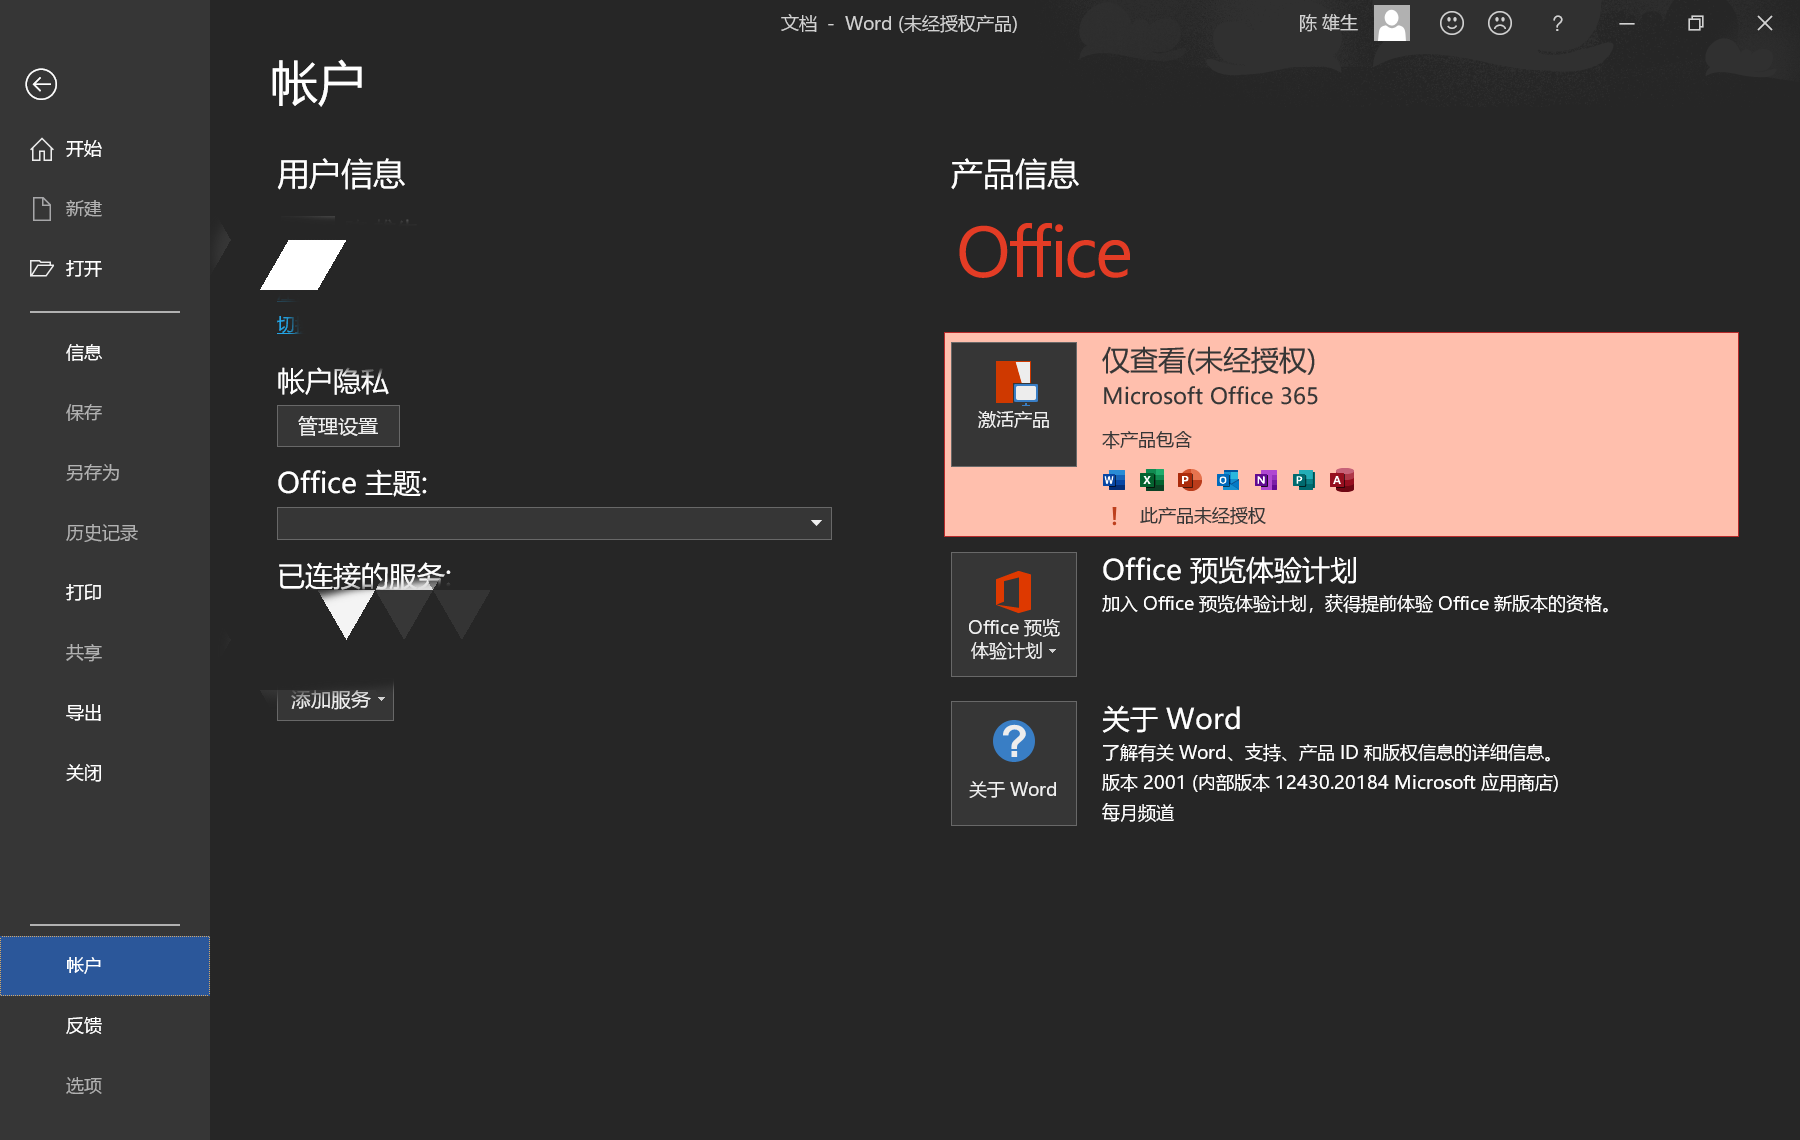Image resolution: width=1800 pixels, height=1140 pixels.
Task: Click the Word app icon in product list
Action: [x=1113, y=480]
